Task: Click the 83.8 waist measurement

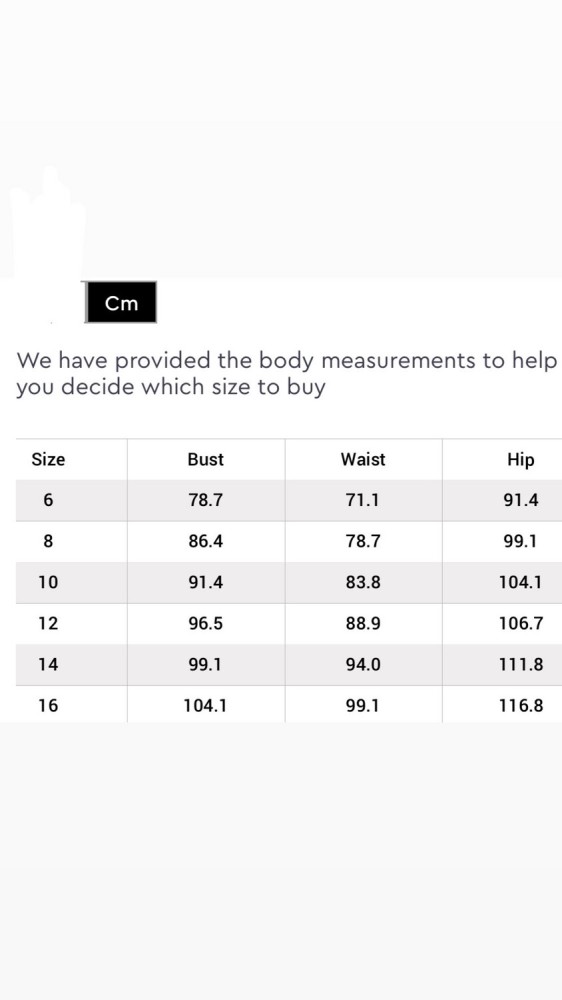Action: (x=363, y=582)
